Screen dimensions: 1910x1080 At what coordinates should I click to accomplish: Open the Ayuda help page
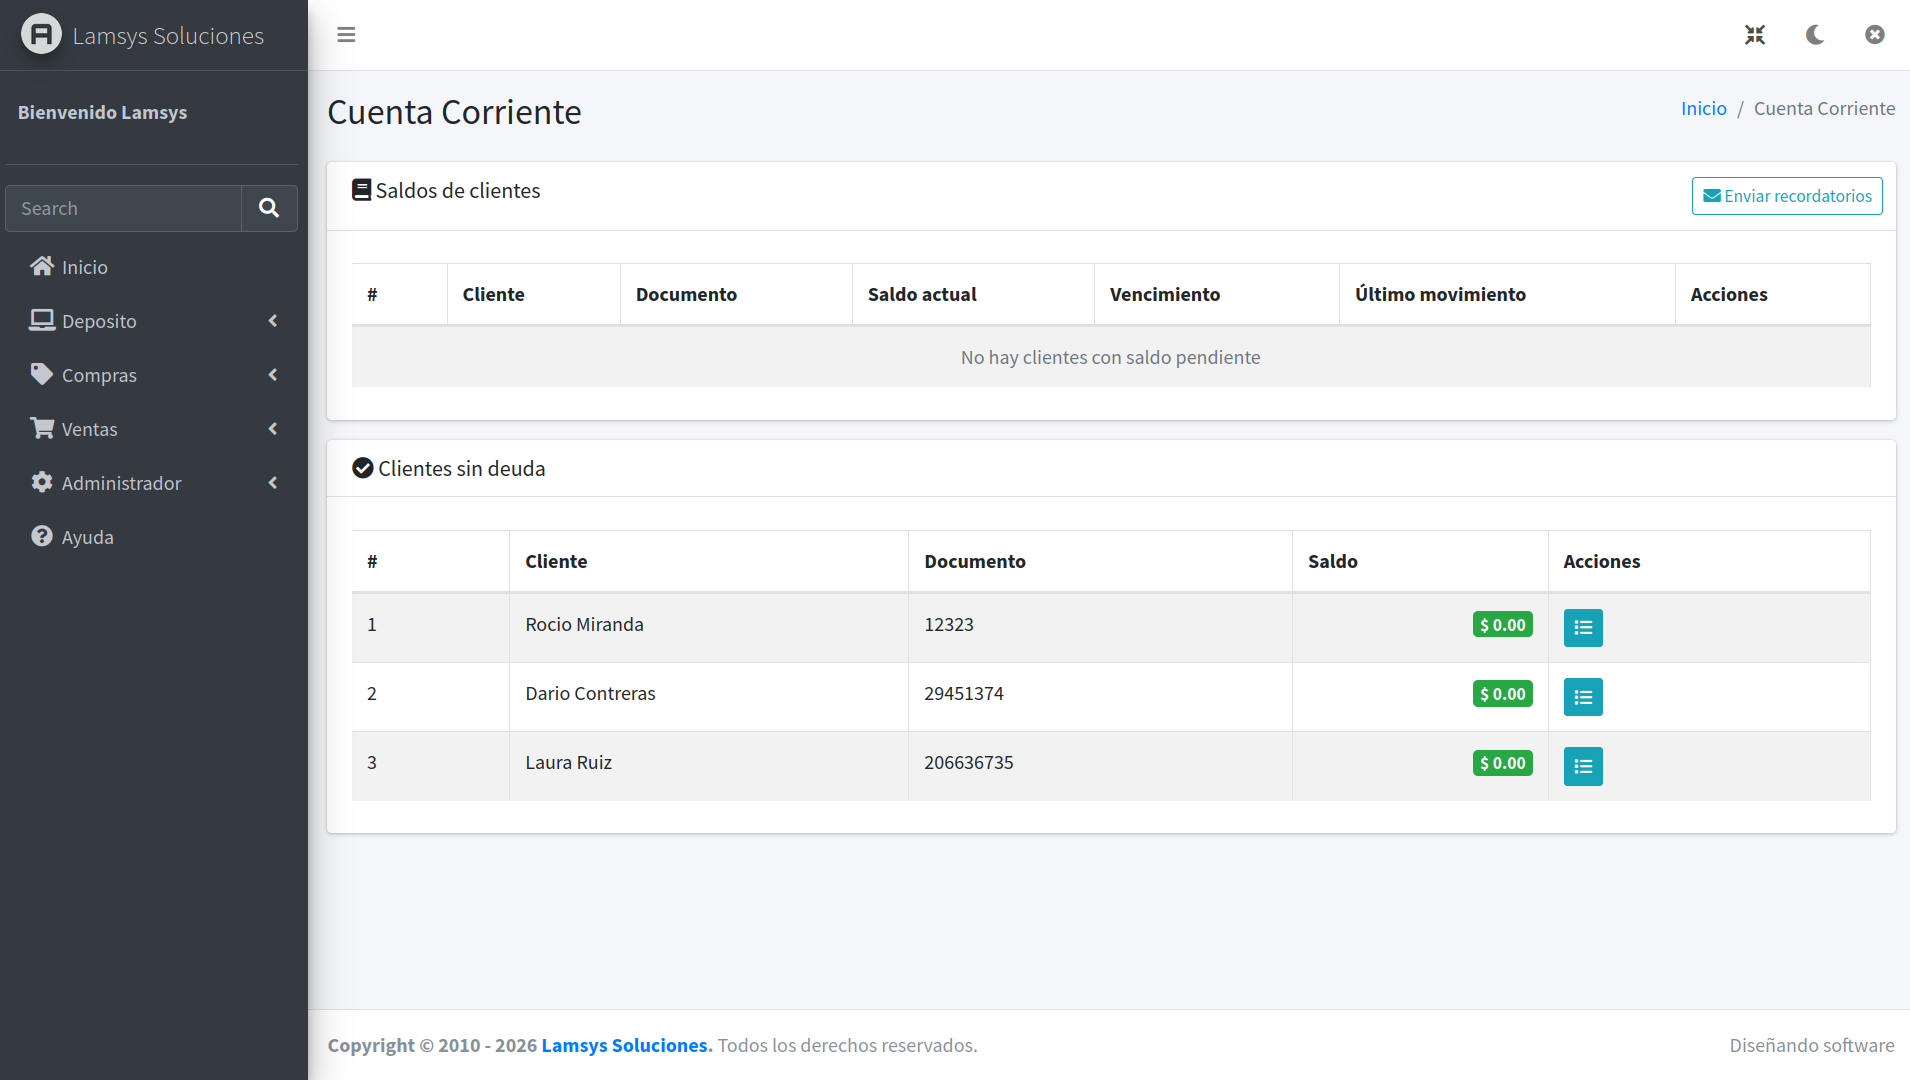tap(154, 537)
